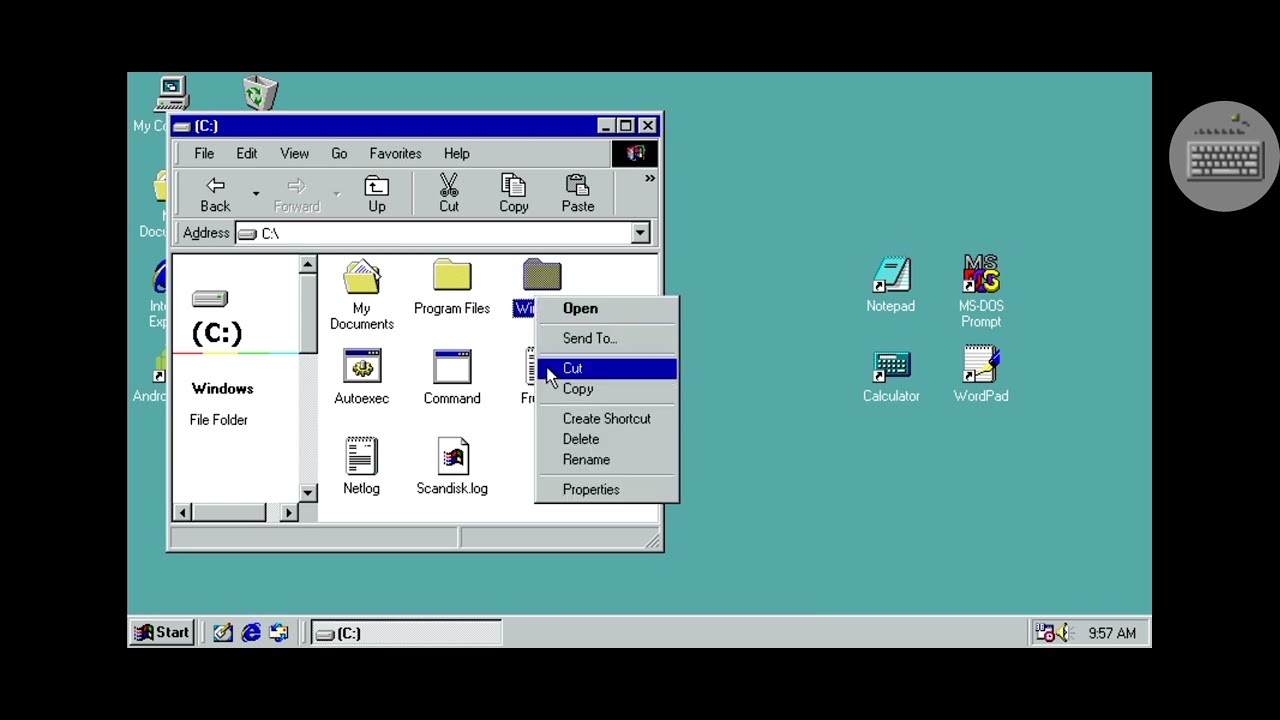Open the Edit menu

[x=247, y=153]
